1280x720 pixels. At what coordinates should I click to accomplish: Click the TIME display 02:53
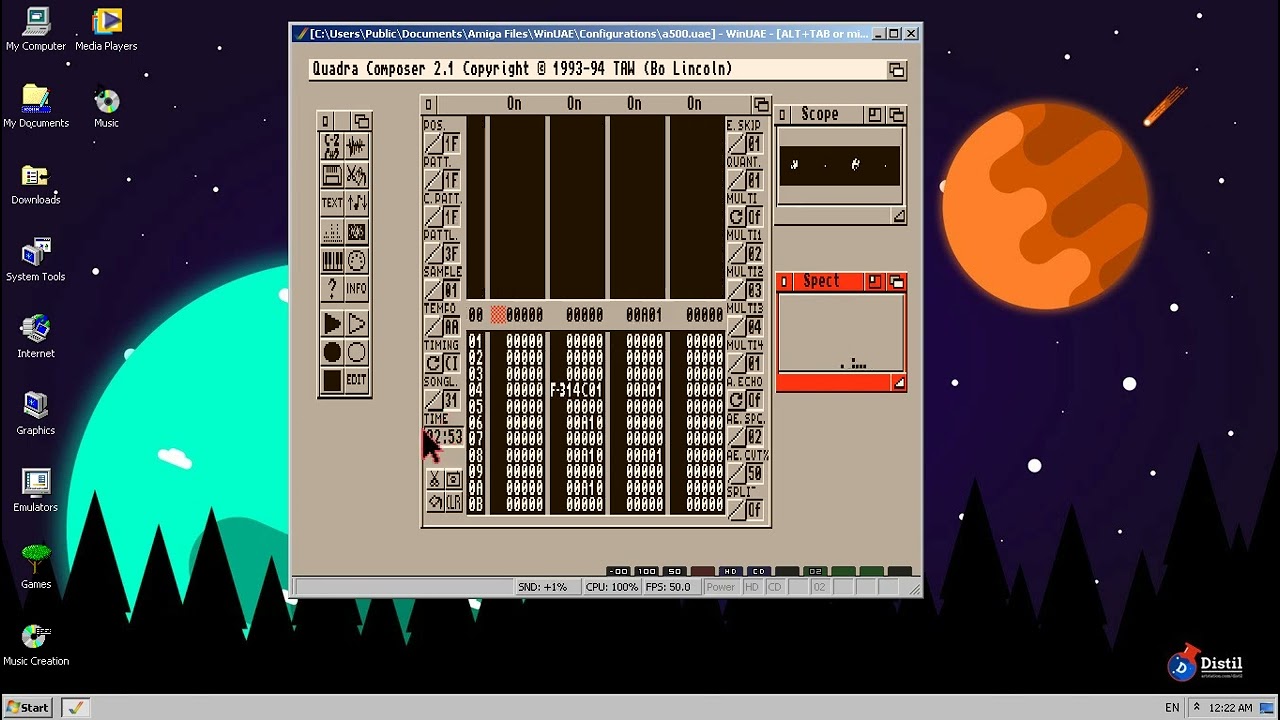coord(443,438)
